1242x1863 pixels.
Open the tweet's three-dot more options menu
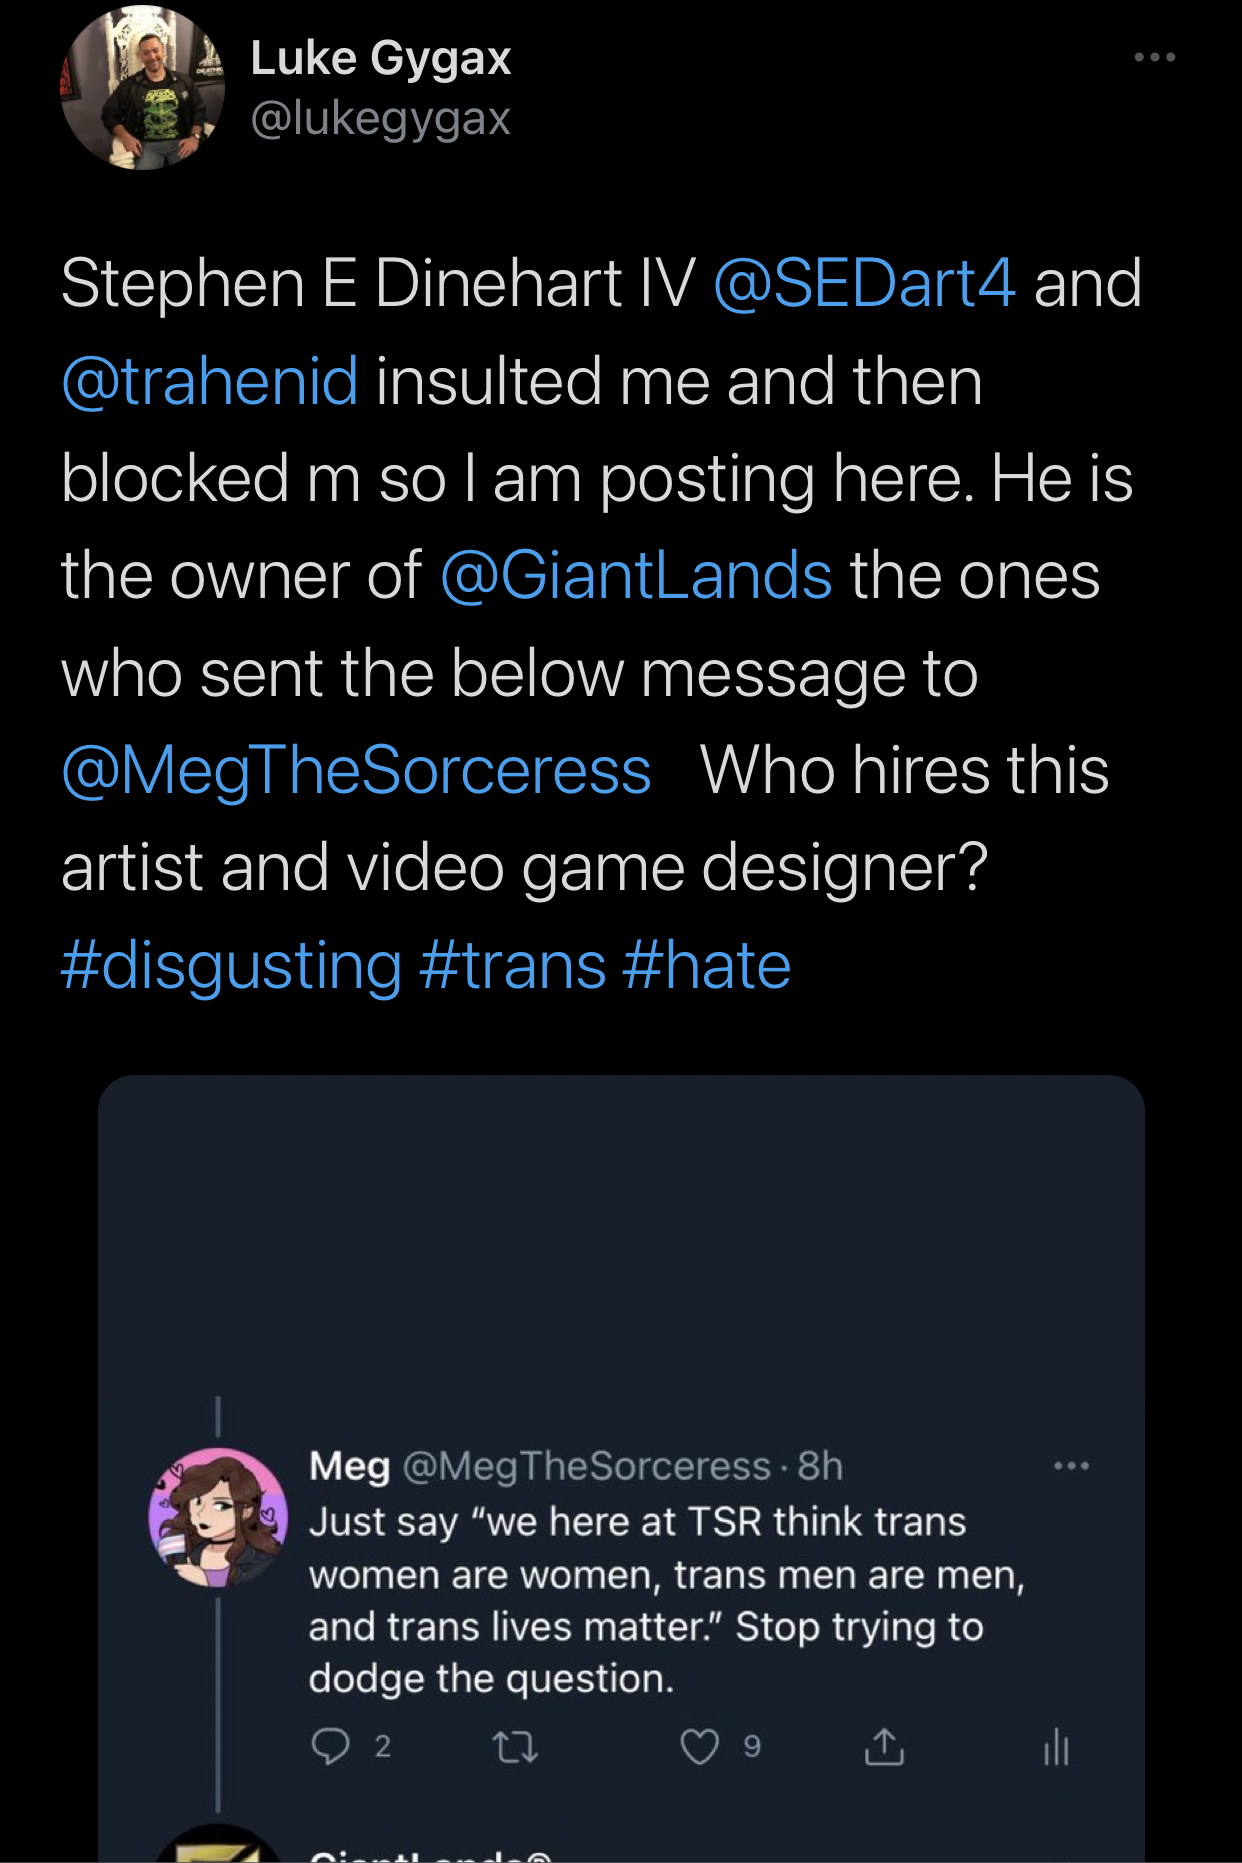1154,57
